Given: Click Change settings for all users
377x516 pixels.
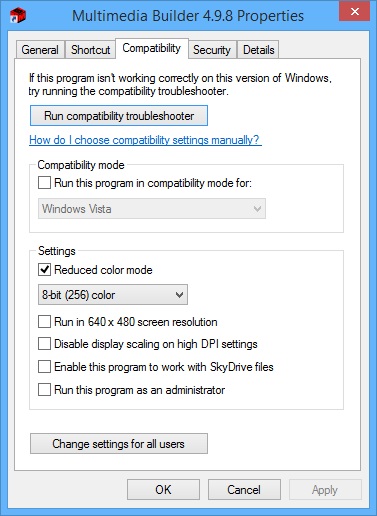Looking at the screenshot, I should (119, 444).
